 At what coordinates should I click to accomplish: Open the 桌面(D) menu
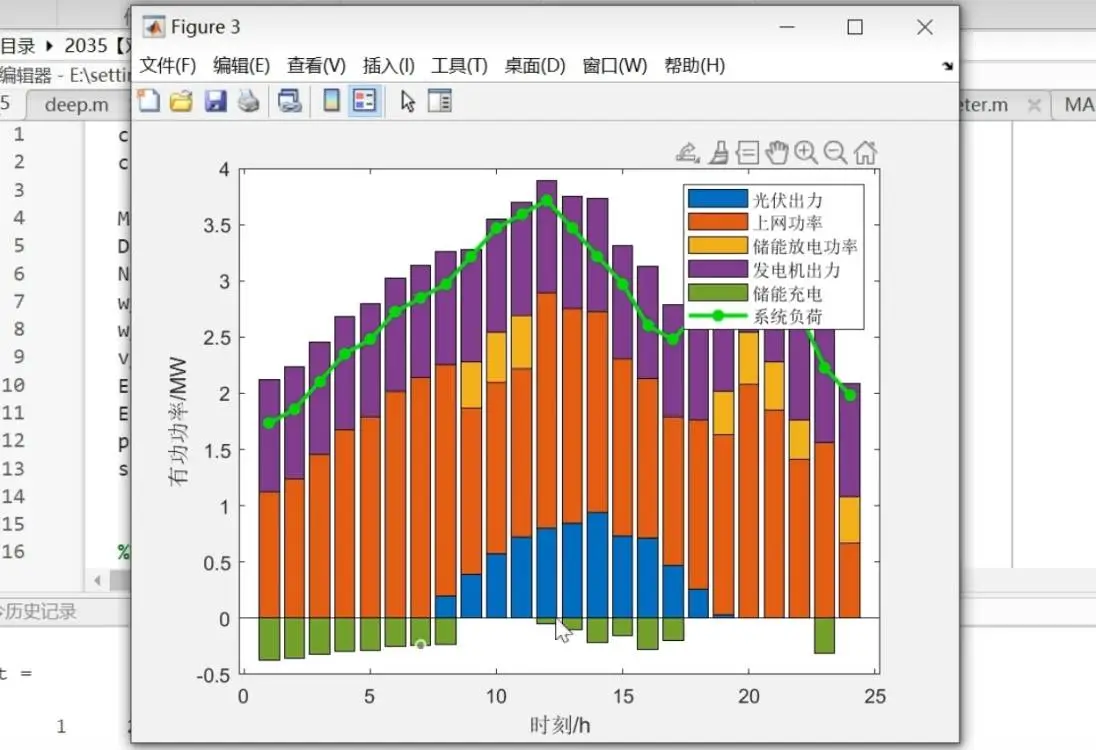pyautogui.click(x=535, y=66)
